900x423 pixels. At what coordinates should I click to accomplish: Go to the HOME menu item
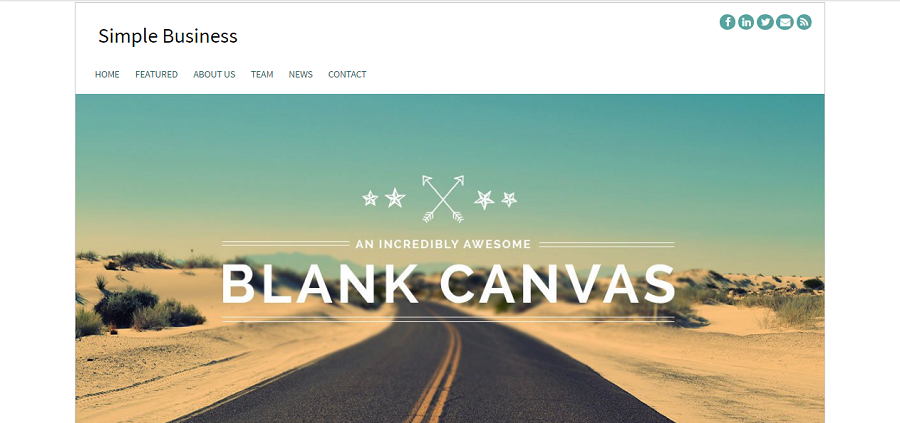(107, 75)
